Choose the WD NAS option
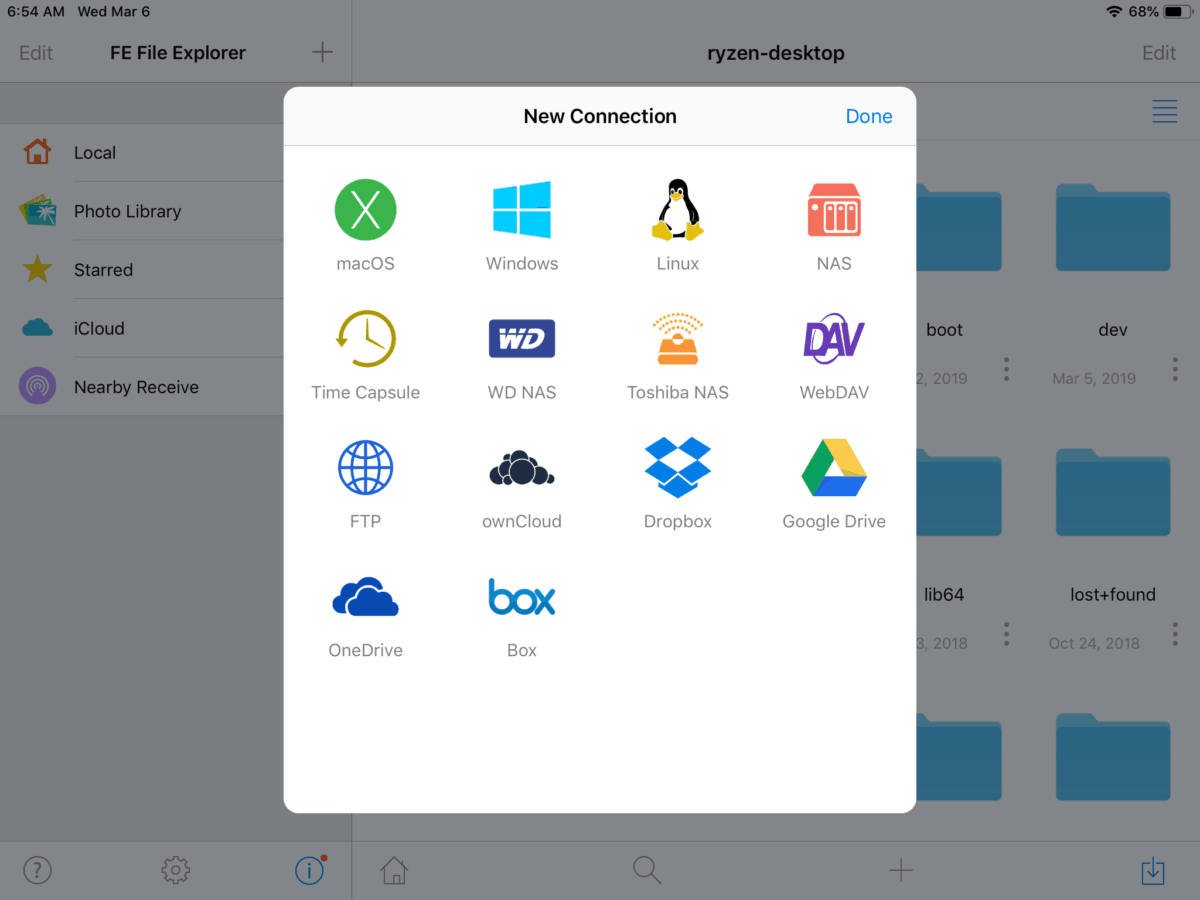 tap(522, 355)
